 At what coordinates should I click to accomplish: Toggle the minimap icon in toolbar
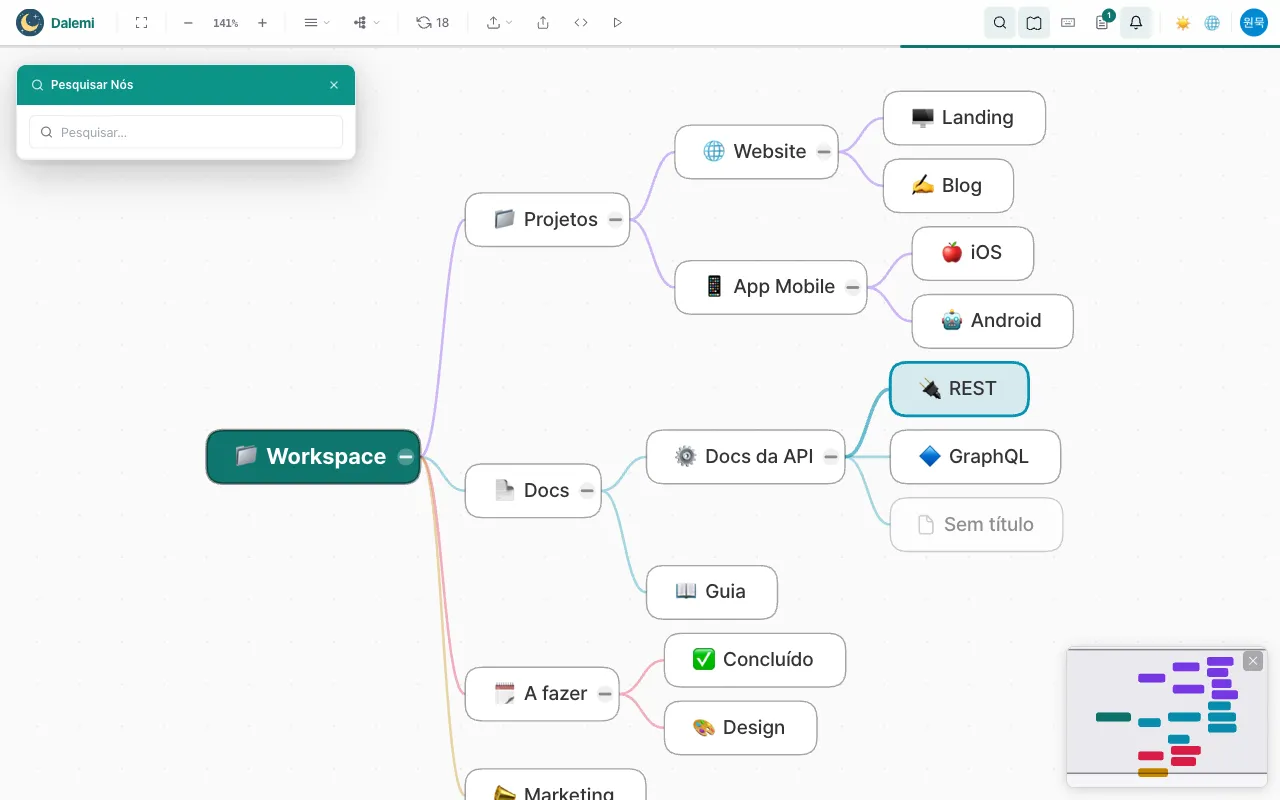tap(1034, 22)
